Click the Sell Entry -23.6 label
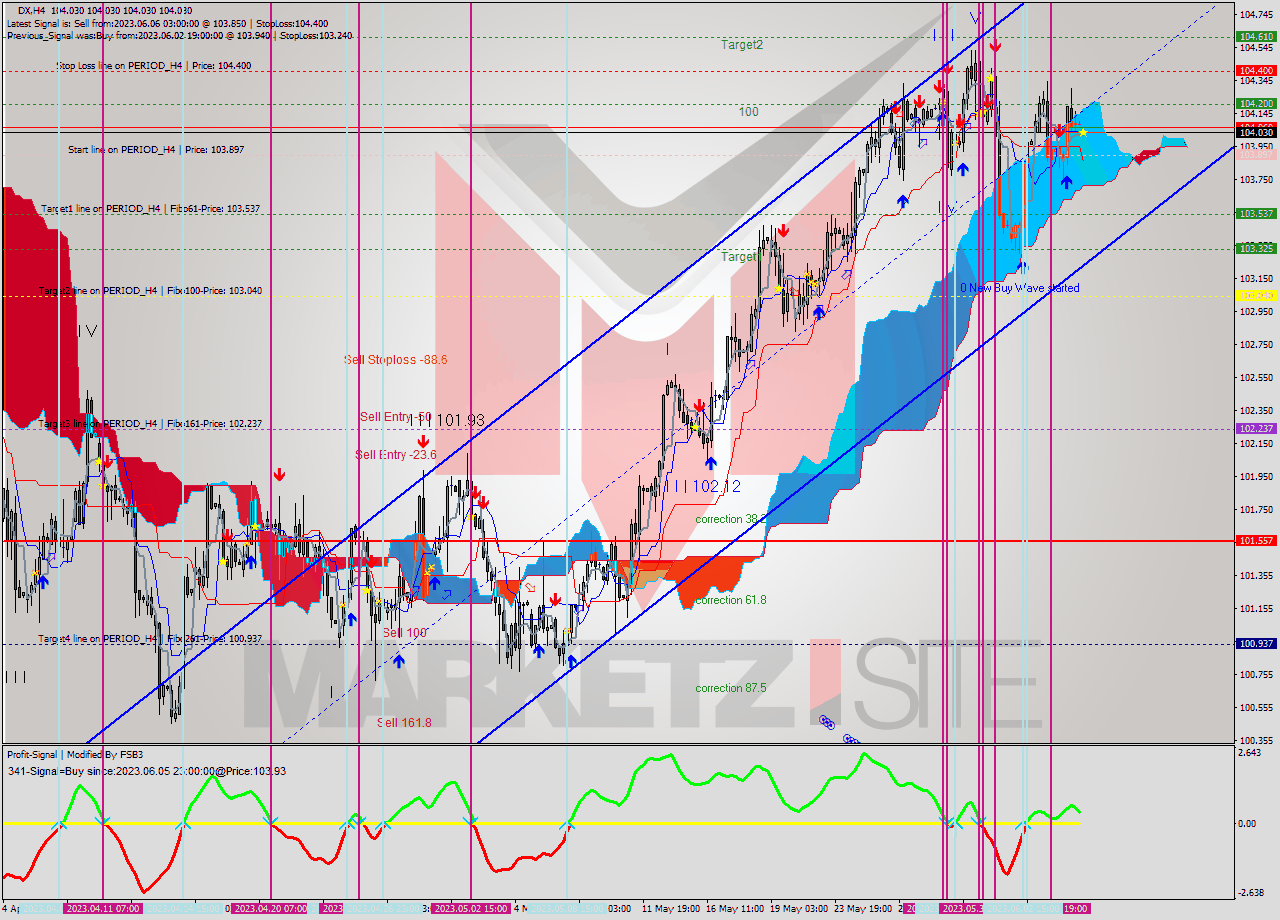 pos(395,454)
